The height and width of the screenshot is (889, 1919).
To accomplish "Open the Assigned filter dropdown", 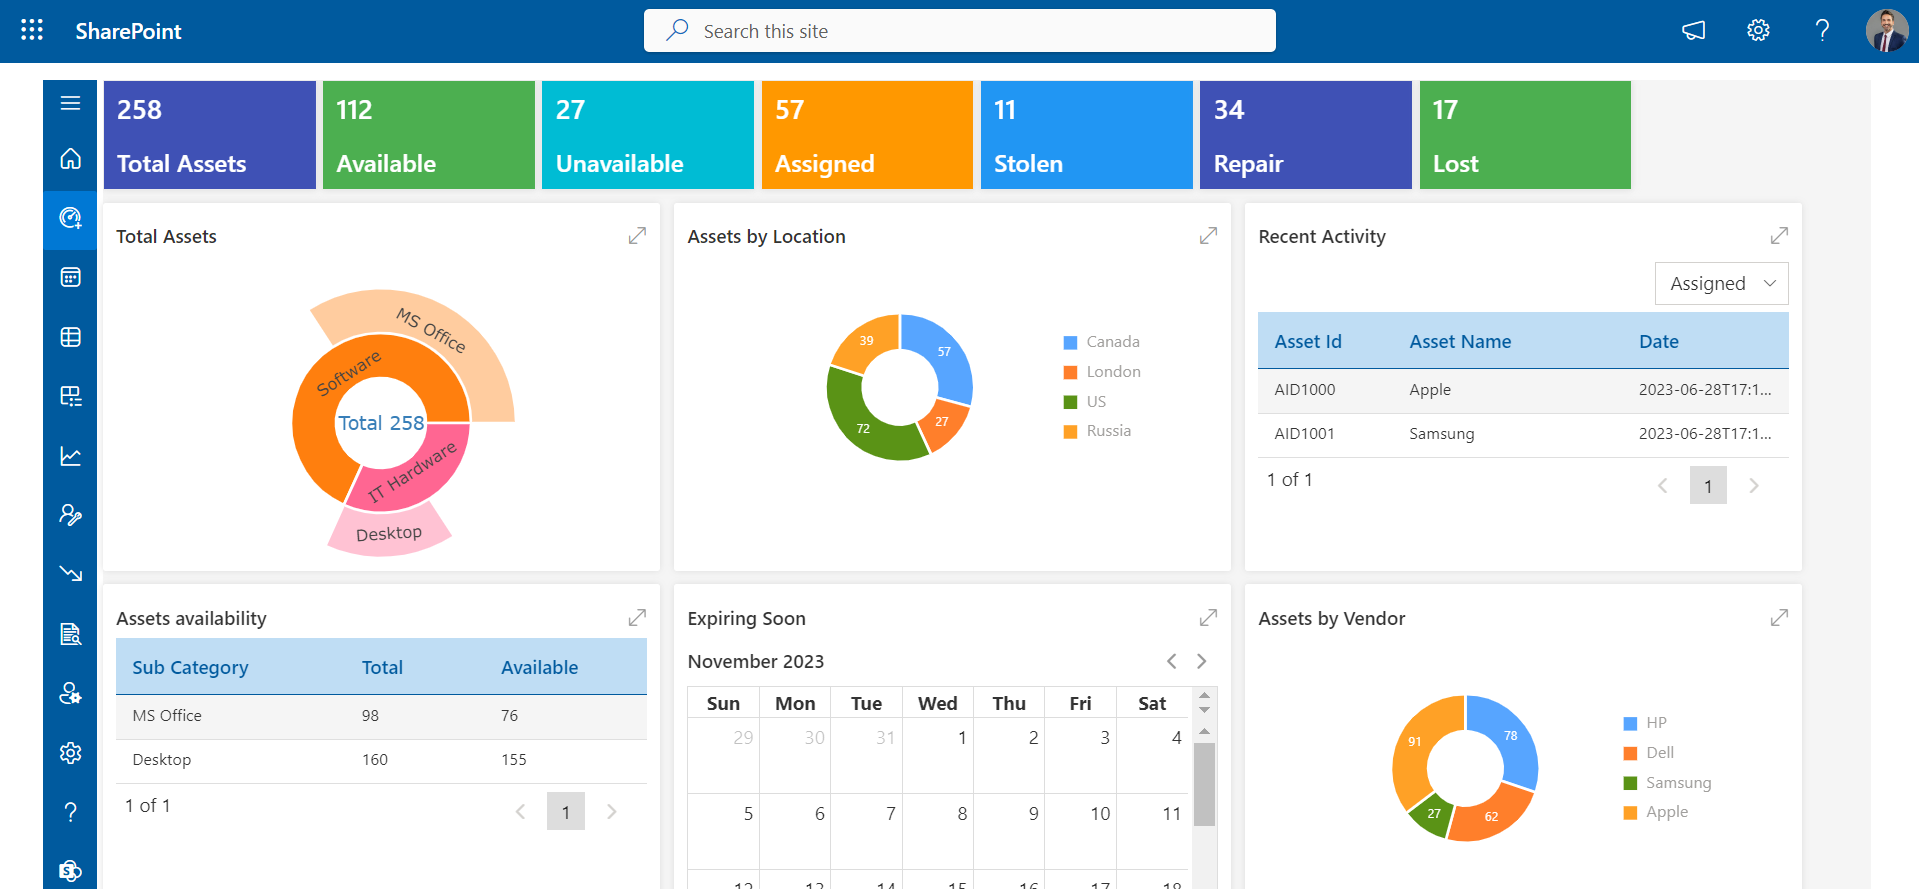I will tap(1722, 284).
